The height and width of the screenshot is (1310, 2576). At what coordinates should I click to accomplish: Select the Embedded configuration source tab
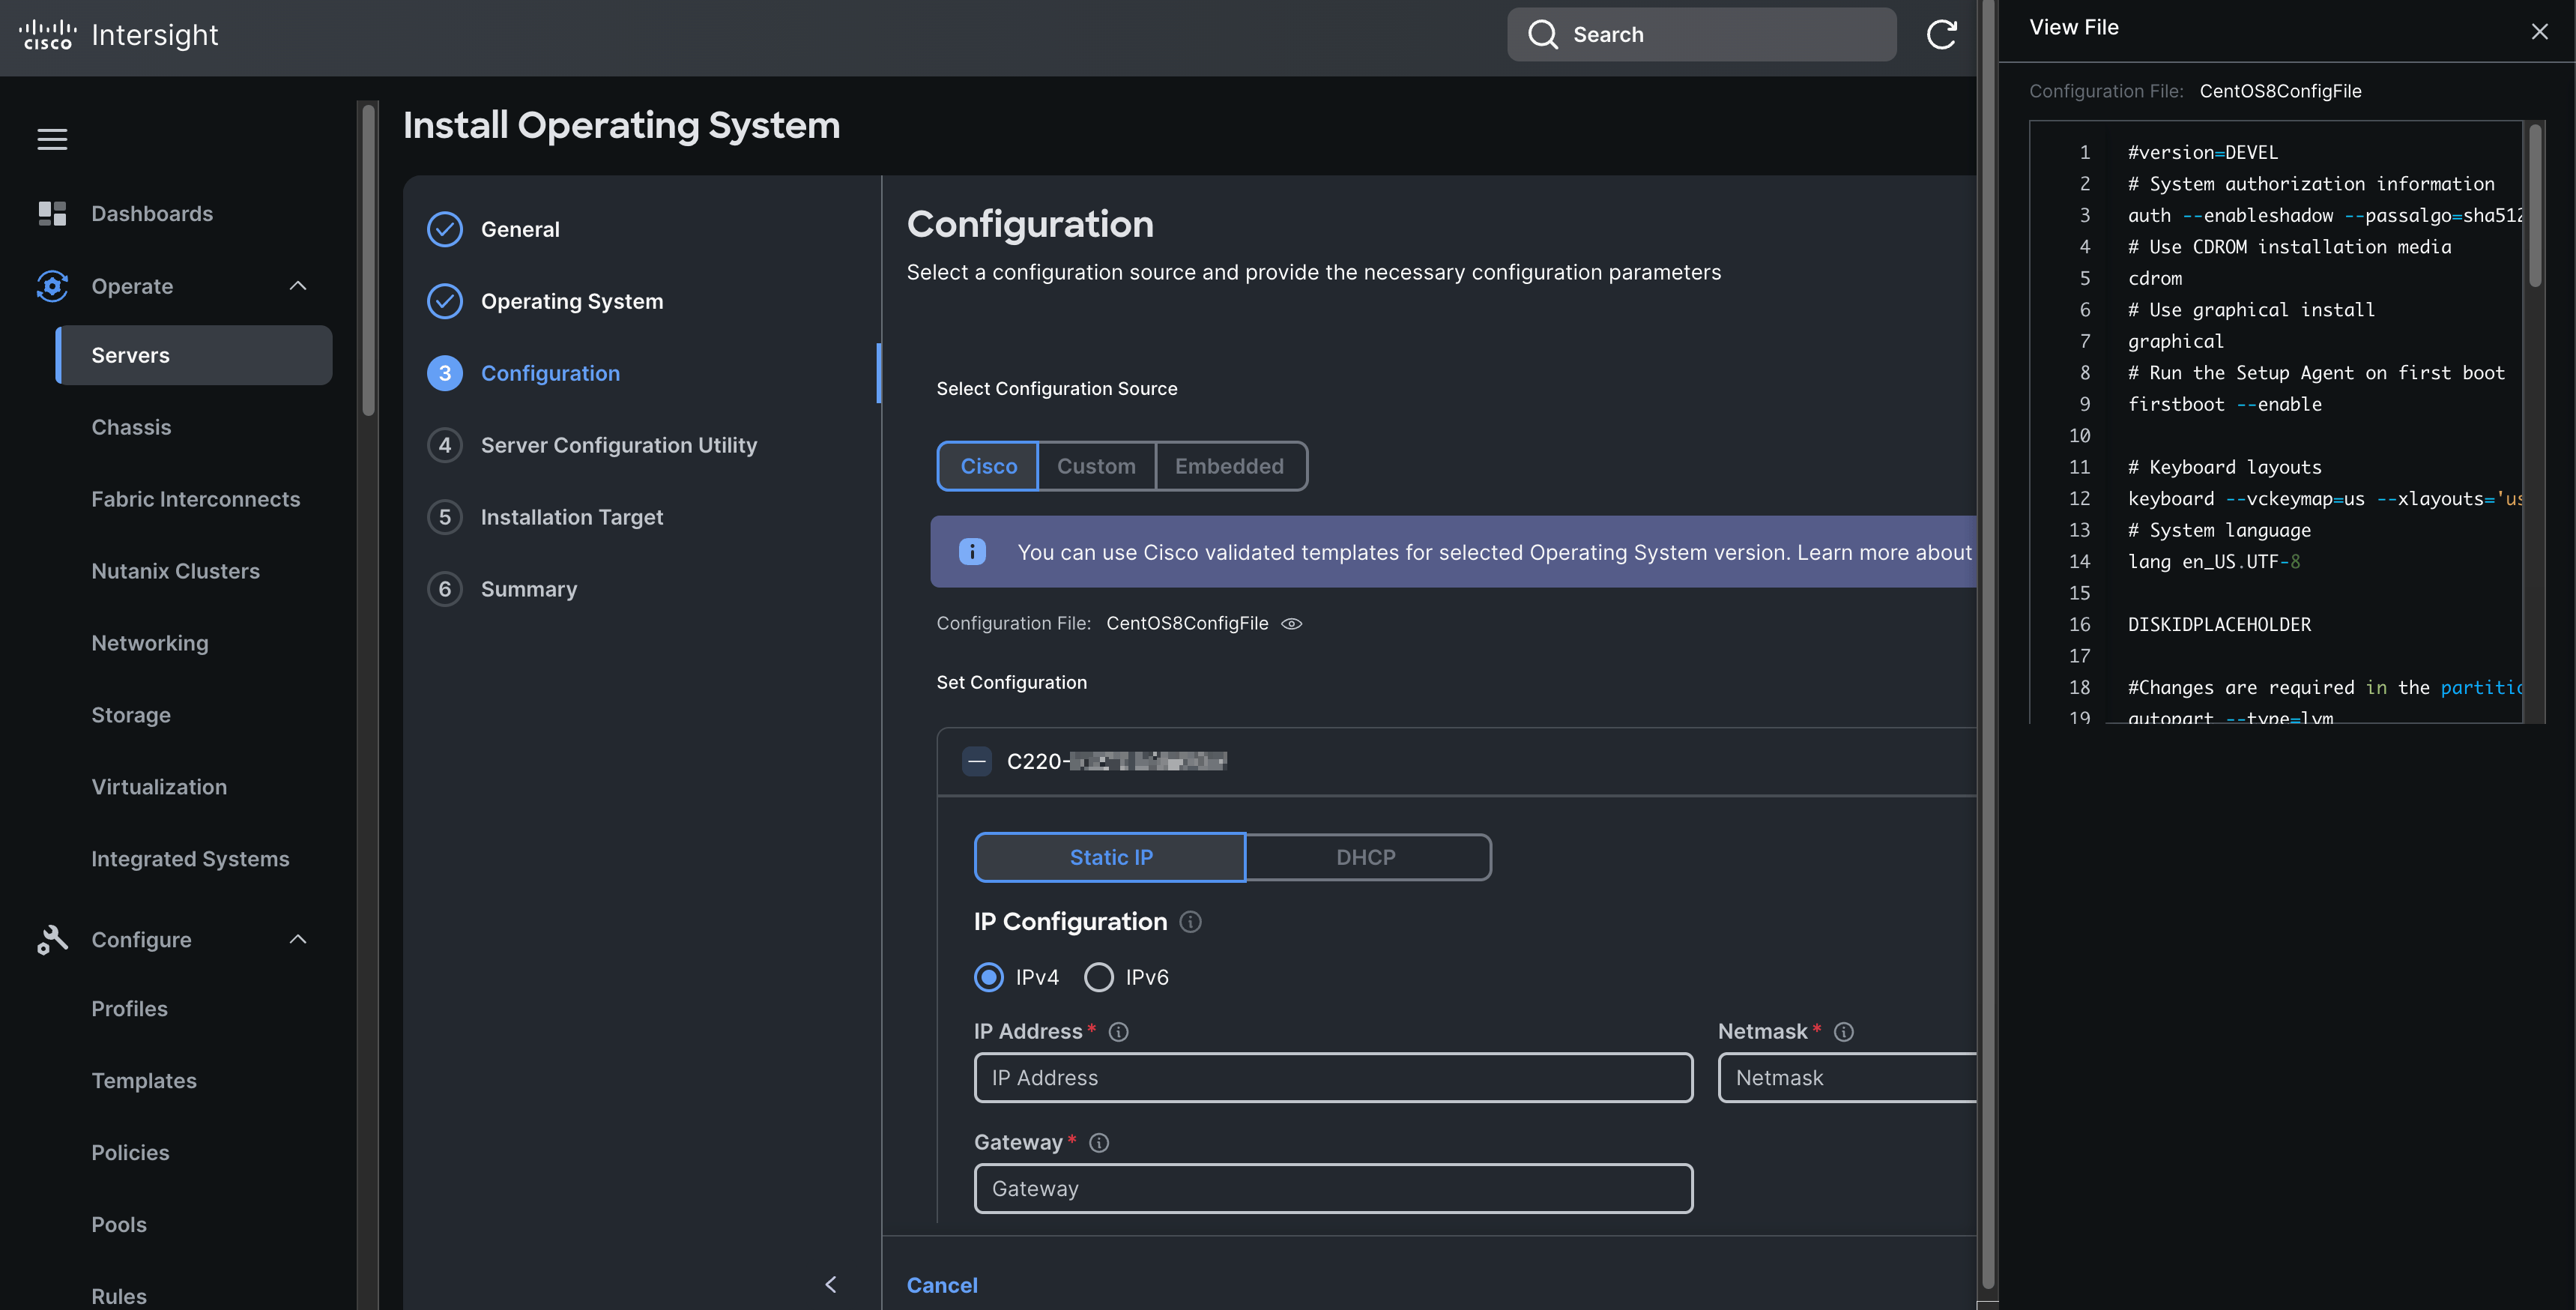coord(1228,466)
